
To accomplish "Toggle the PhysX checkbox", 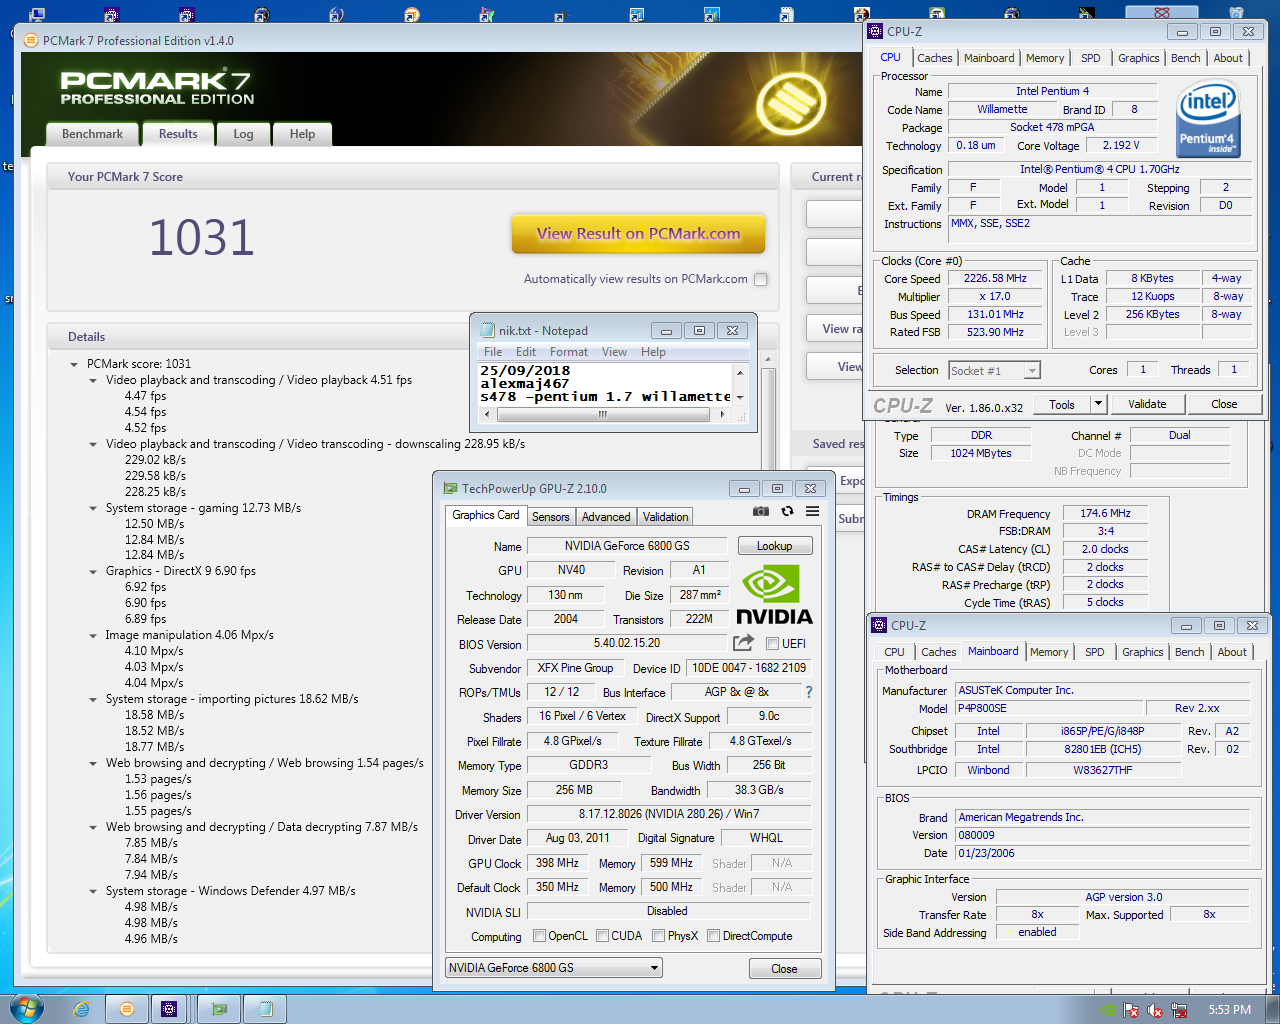I will (x=659, y=936).
